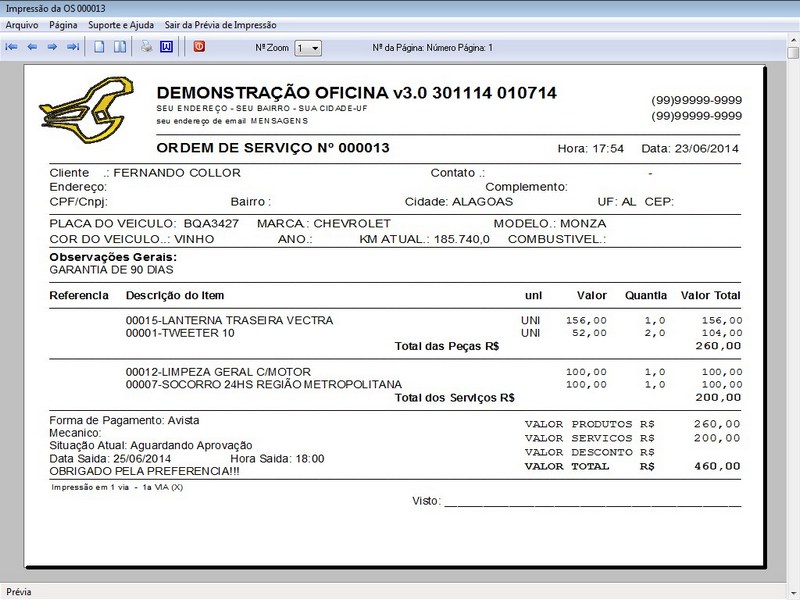Click 'Hora: 17:54' text

pos(591,148)
